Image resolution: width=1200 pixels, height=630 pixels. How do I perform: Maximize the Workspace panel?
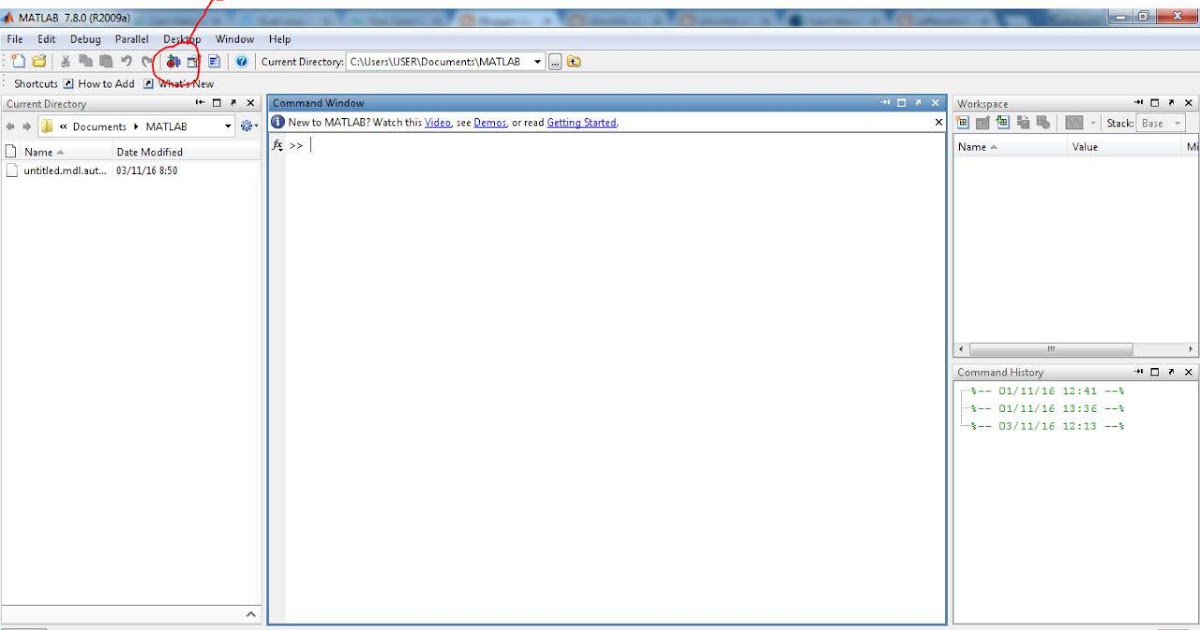(1155, 103)
